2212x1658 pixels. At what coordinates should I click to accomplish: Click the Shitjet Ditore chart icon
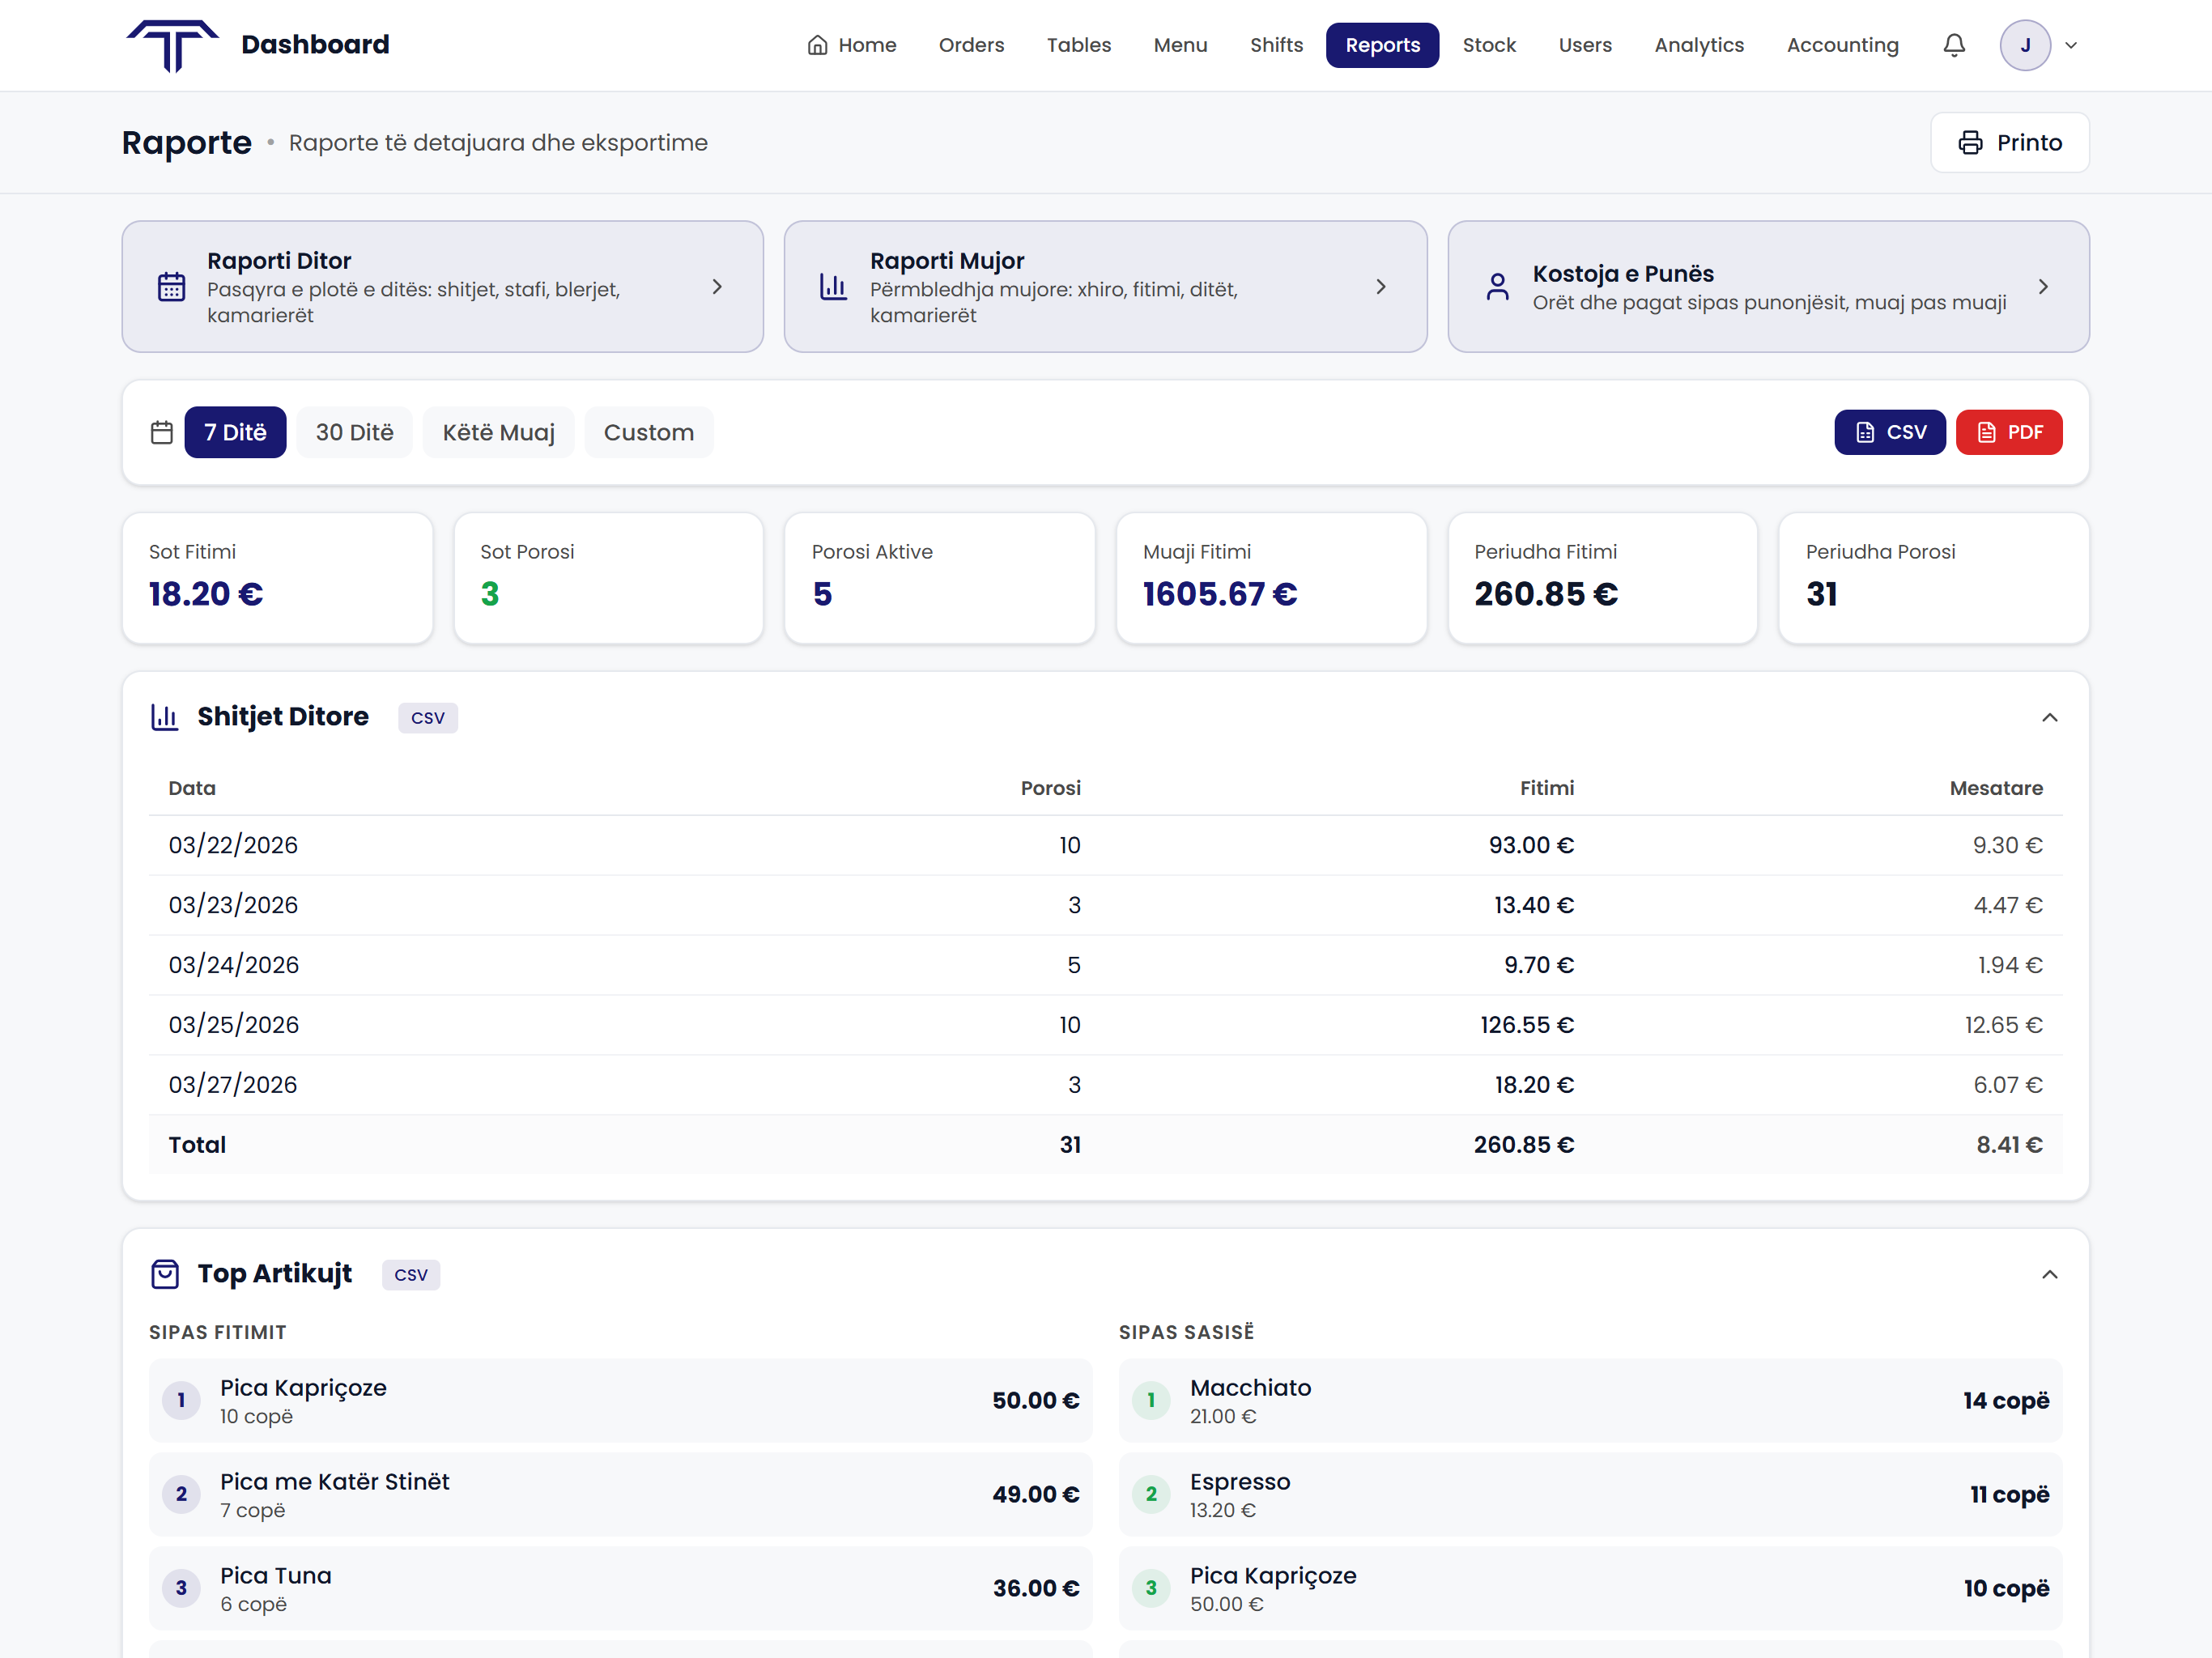164,717
